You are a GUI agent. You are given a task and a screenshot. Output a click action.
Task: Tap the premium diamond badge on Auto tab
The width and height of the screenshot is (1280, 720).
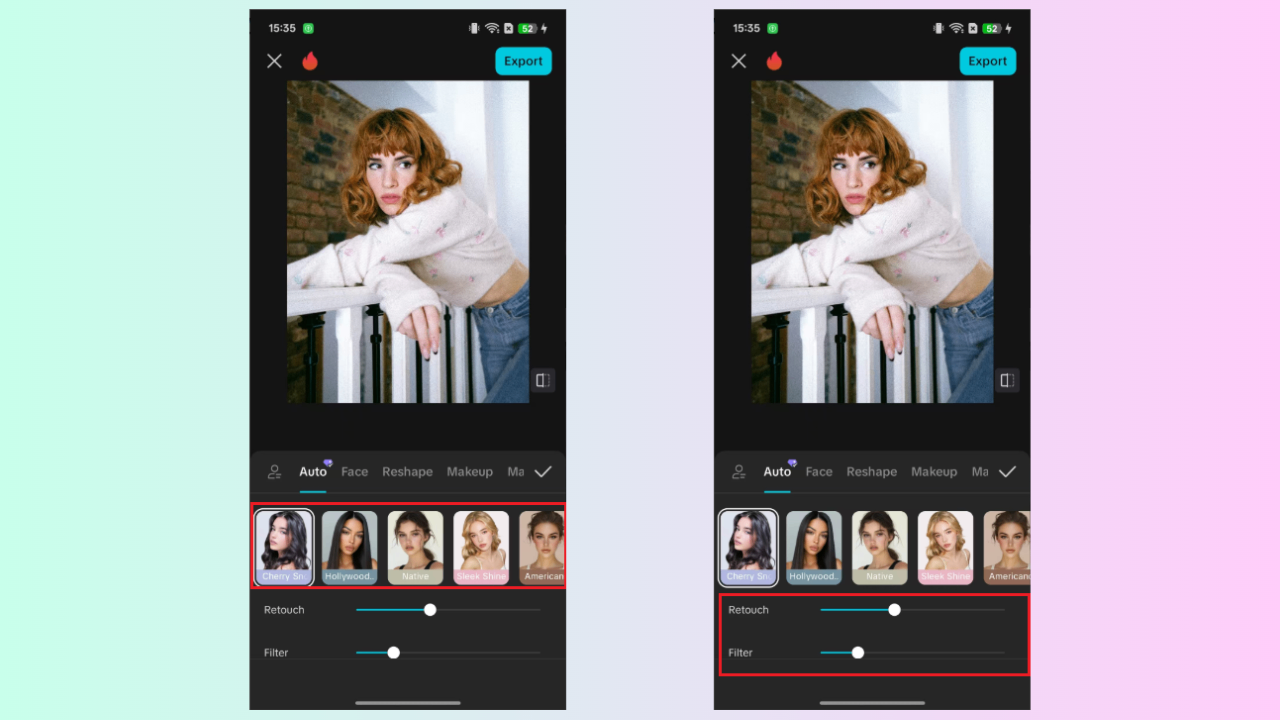pos(327,462)
